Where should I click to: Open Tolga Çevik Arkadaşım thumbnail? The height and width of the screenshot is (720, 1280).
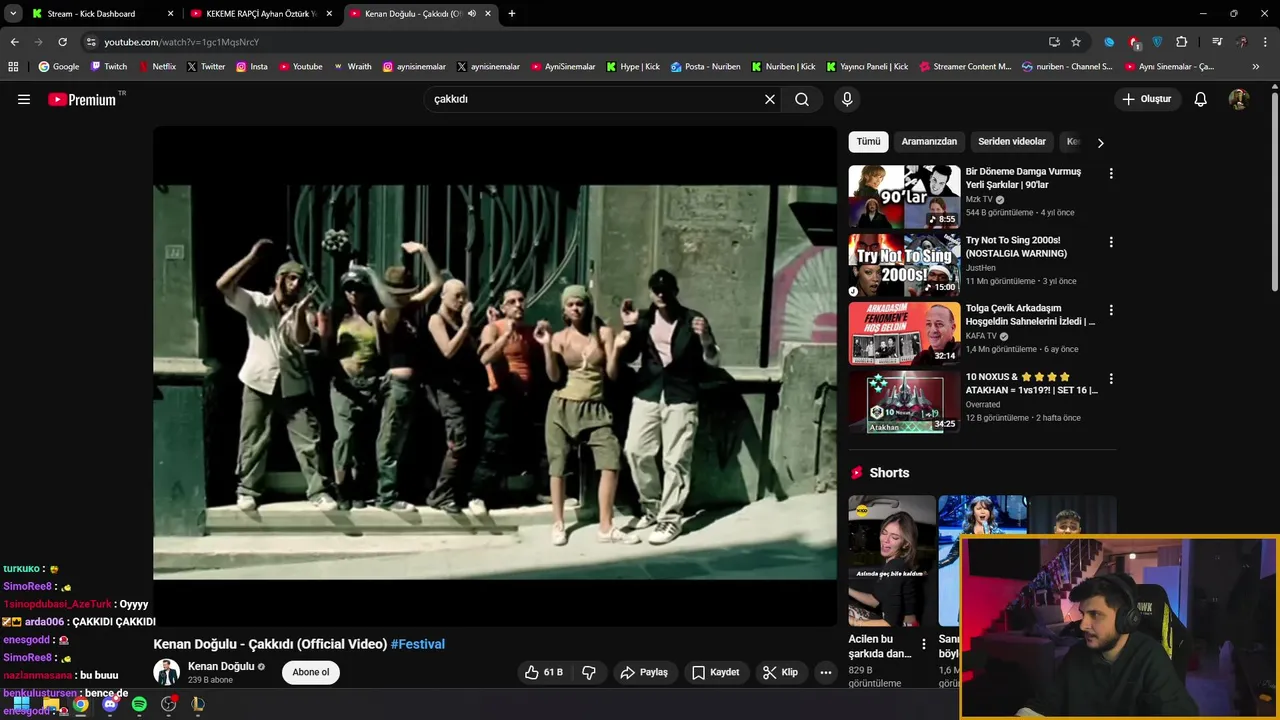[x=904, y=333]
